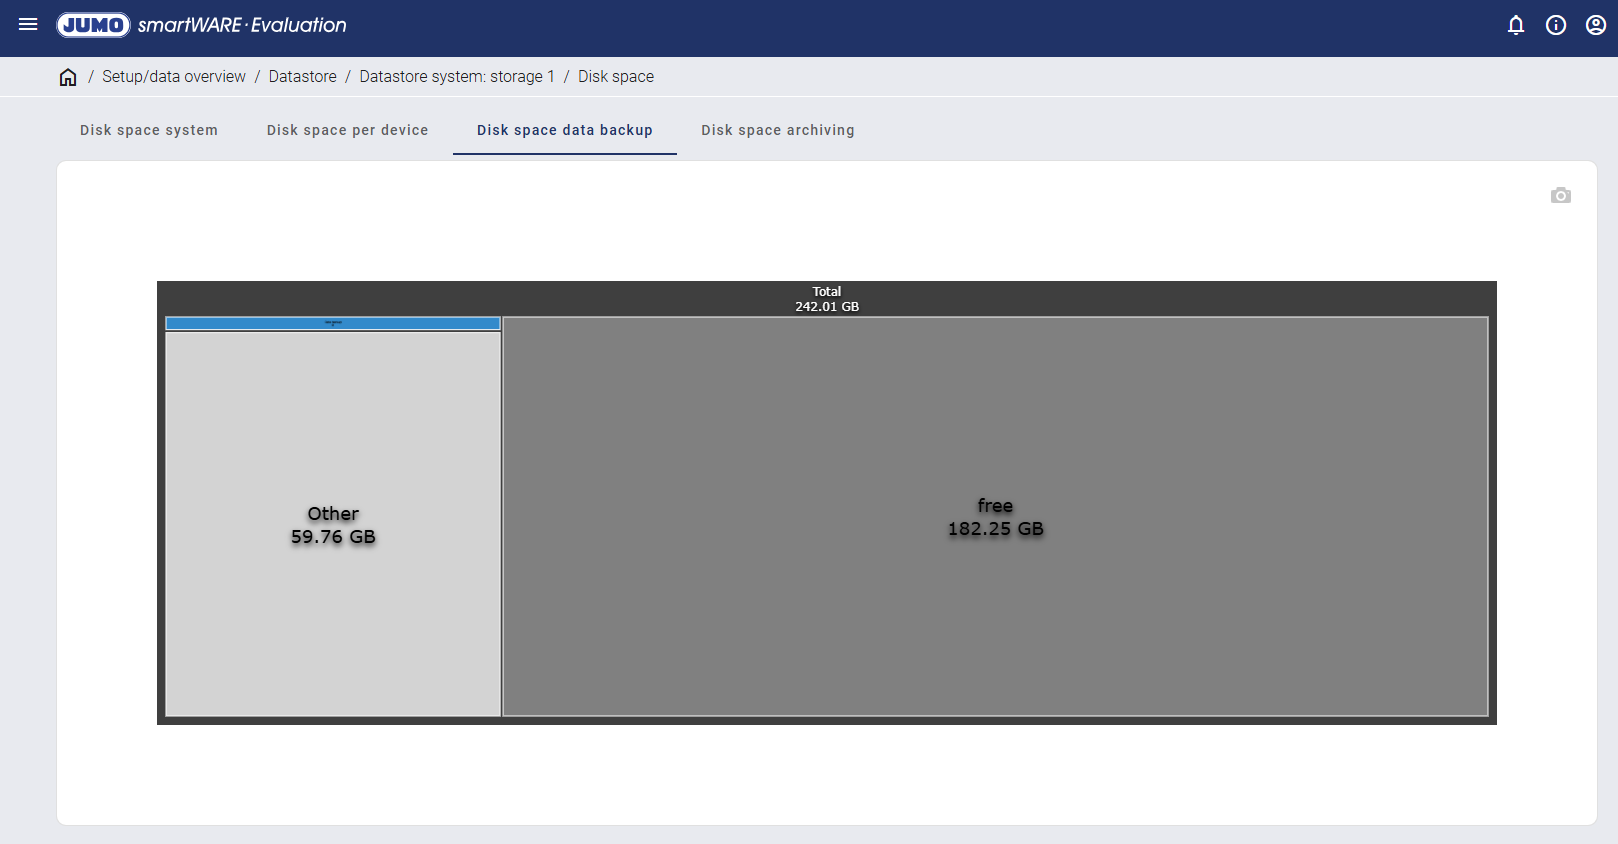Switch to Disk space system tab
1618x844 pixels.
(x=149, y=130)
